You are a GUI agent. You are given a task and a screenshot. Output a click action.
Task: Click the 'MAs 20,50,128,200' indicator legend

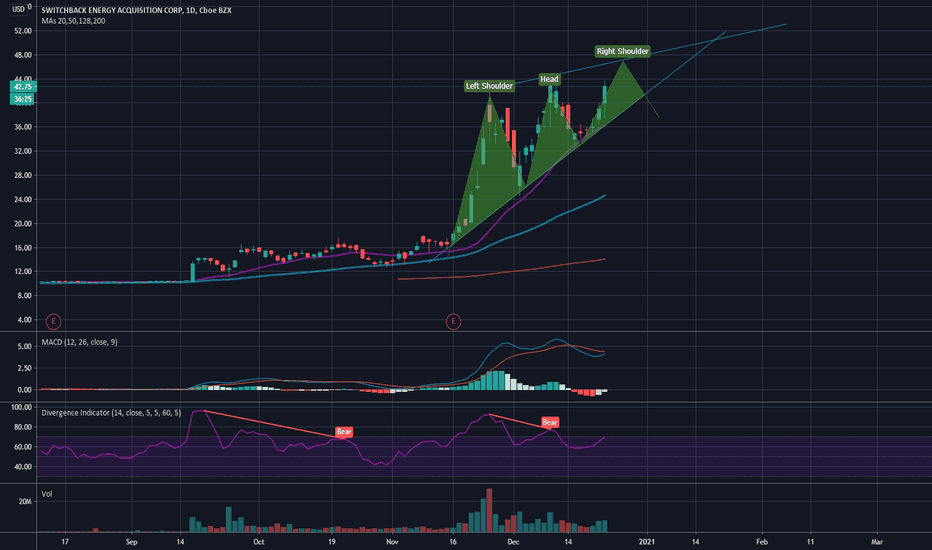pyautogui.click(x=73, y=21)
